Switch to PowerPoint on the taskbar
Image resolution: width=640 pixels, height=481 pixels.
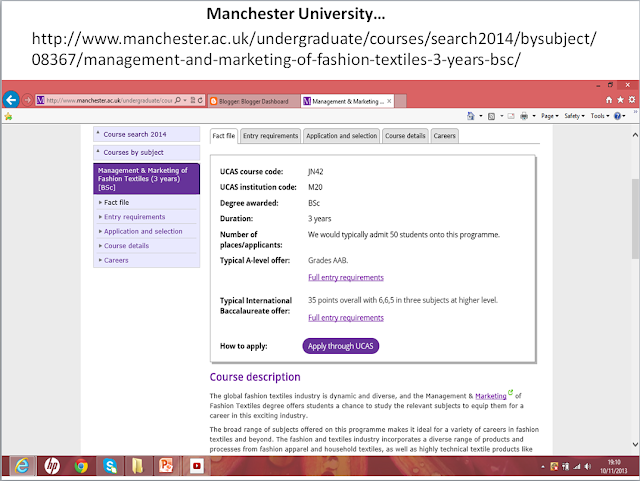166,465
